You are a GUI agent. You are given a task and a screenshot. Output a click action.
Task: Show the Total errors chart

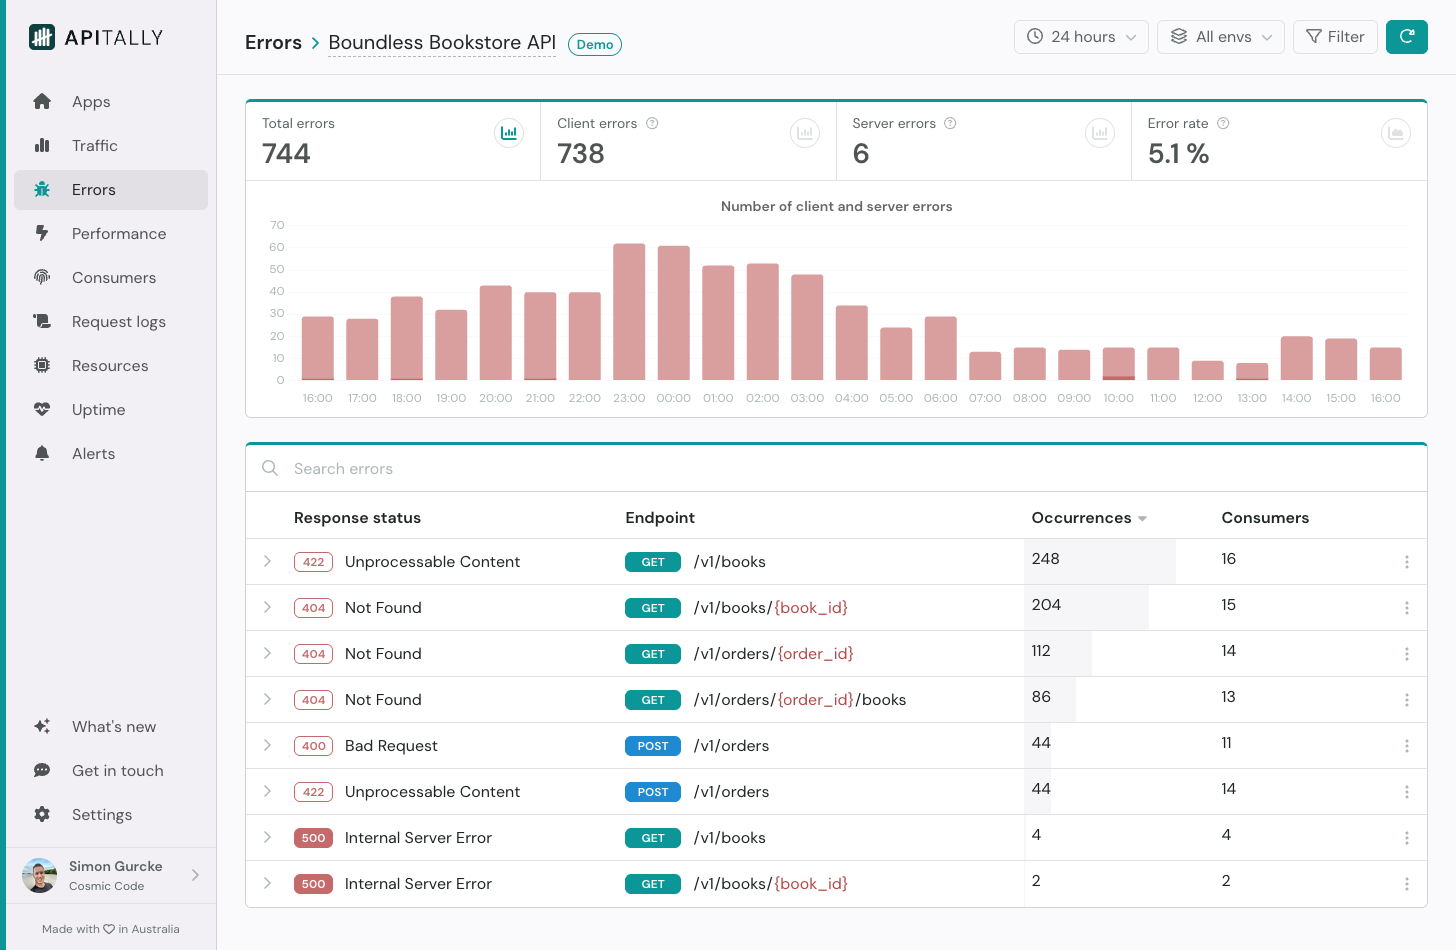tap(509, 133)
